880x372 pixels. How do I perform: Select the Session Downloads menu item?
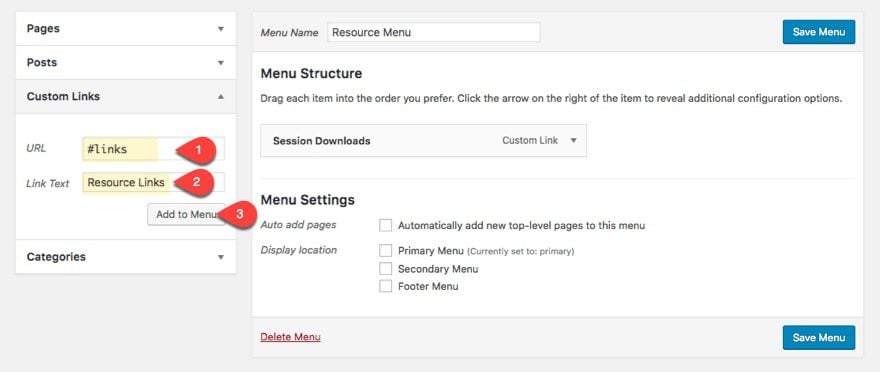click(x=424, y=141)
